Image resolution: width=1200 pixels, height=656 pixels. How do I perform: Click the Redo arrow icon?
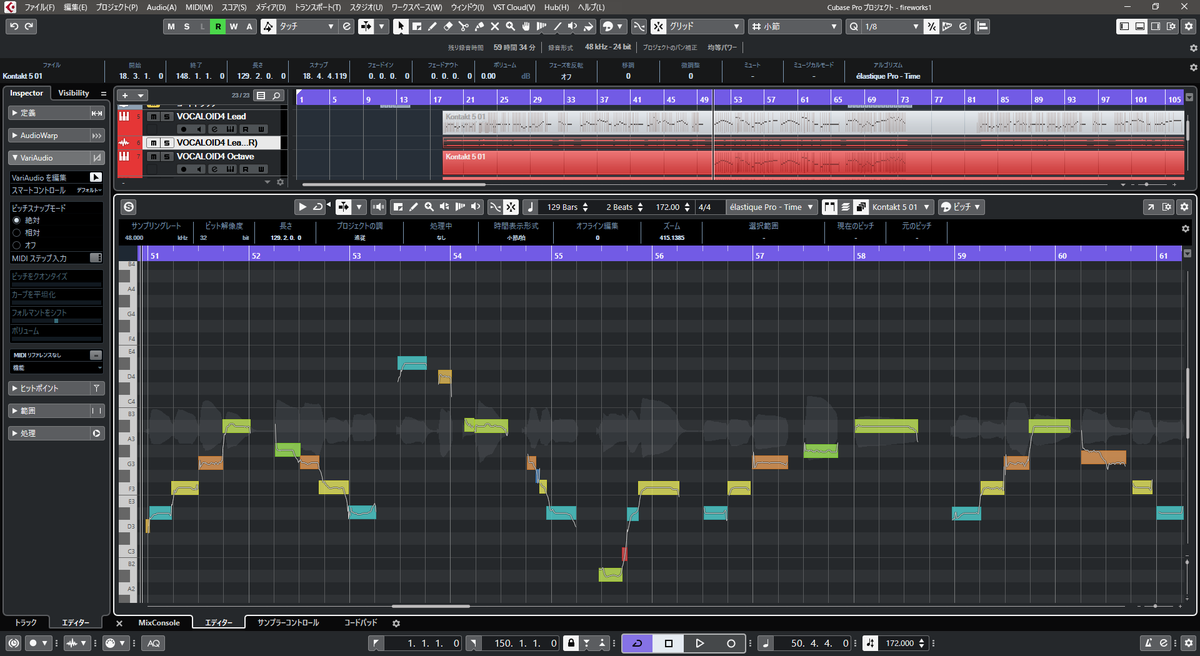point(29,26)
